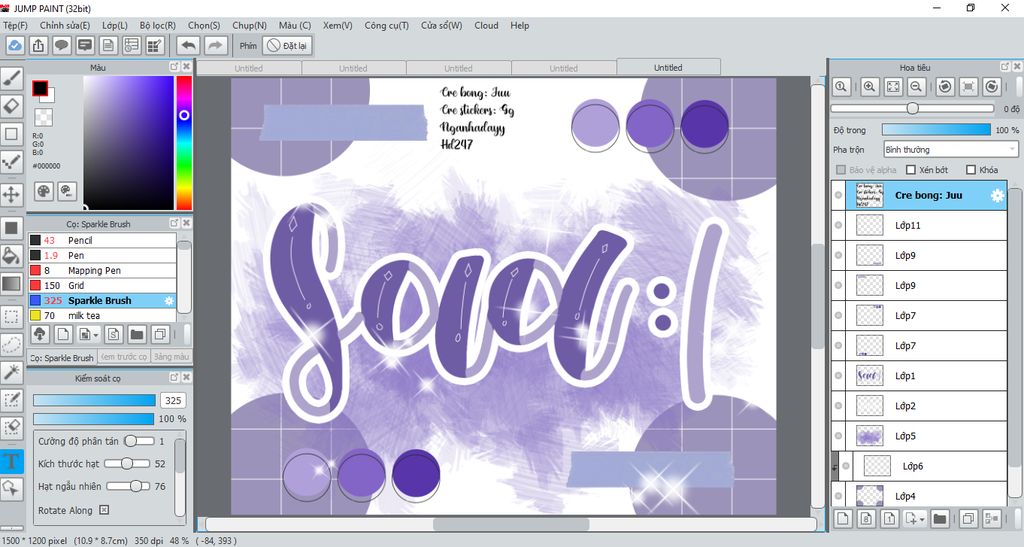Open the Bộ lọc(R) menu
This screenshot has height=547, width=1024.
tap(157, 25)
